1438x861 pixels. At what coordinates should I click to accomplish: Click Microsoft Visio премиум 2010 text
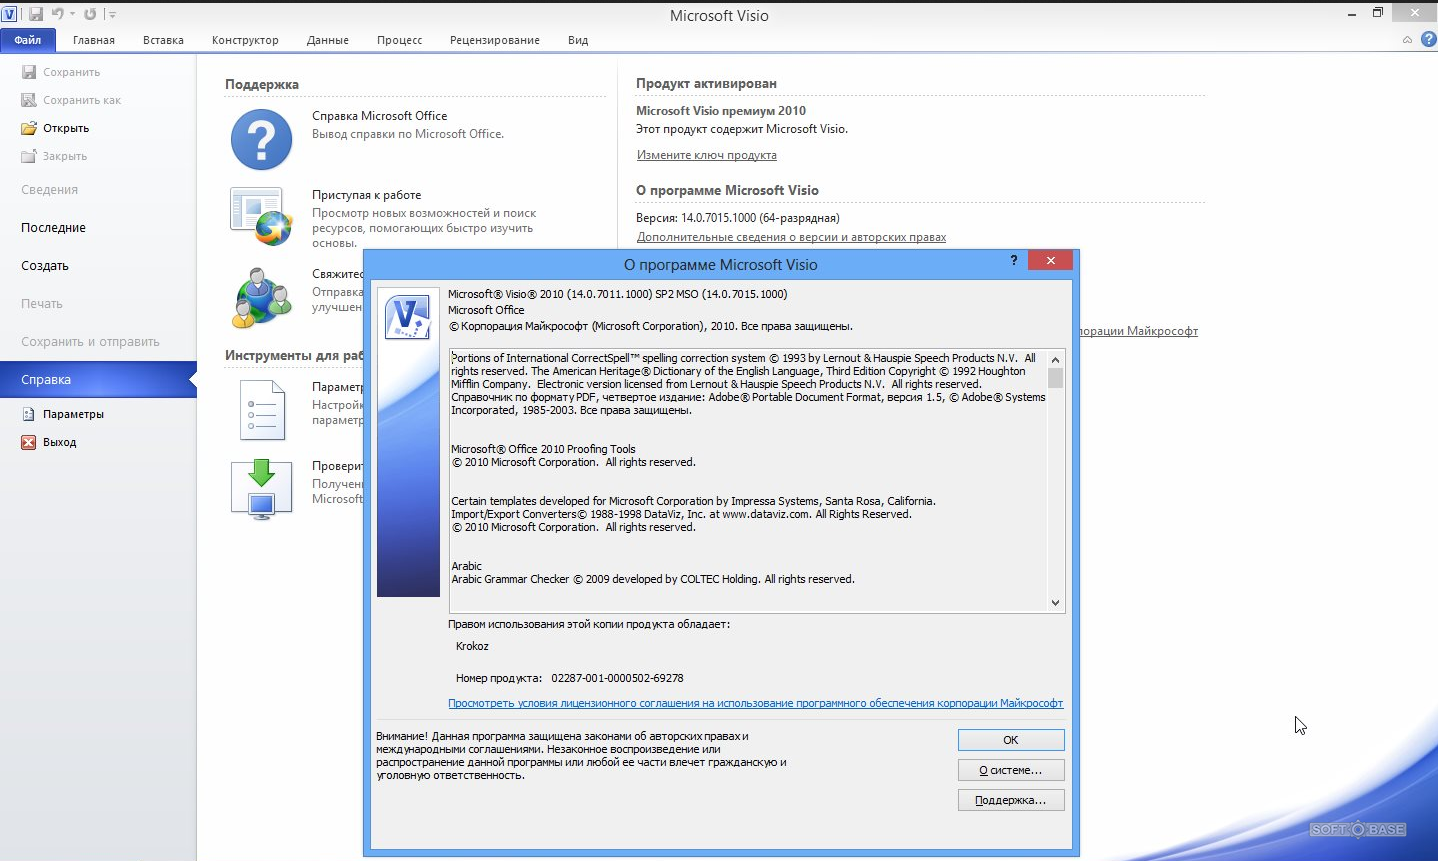[x=721, y=111]
